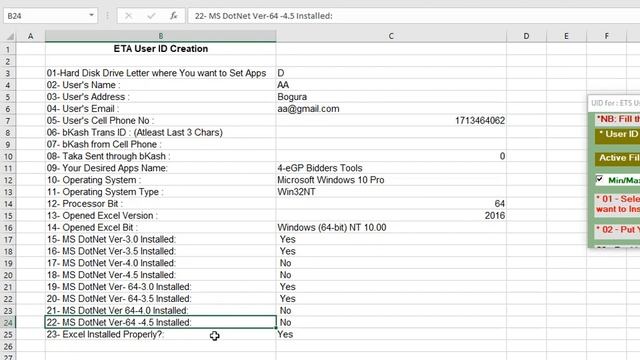Screen dimensions: 640x360
Task: Click '06- bKash Trans ID' label cell
Action: coord(160,133)
